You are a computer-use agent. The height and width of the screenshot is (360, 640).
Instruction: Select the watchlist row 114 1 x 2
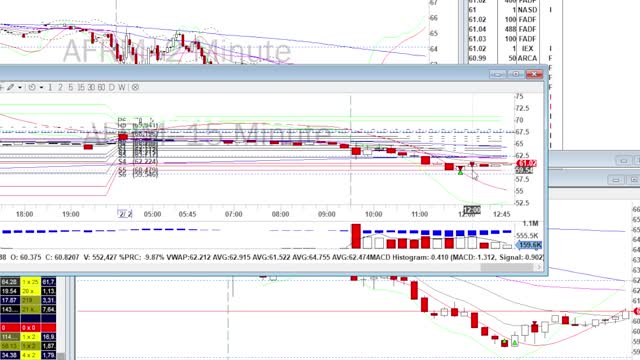pyautogui.click(x=28, y=337)
